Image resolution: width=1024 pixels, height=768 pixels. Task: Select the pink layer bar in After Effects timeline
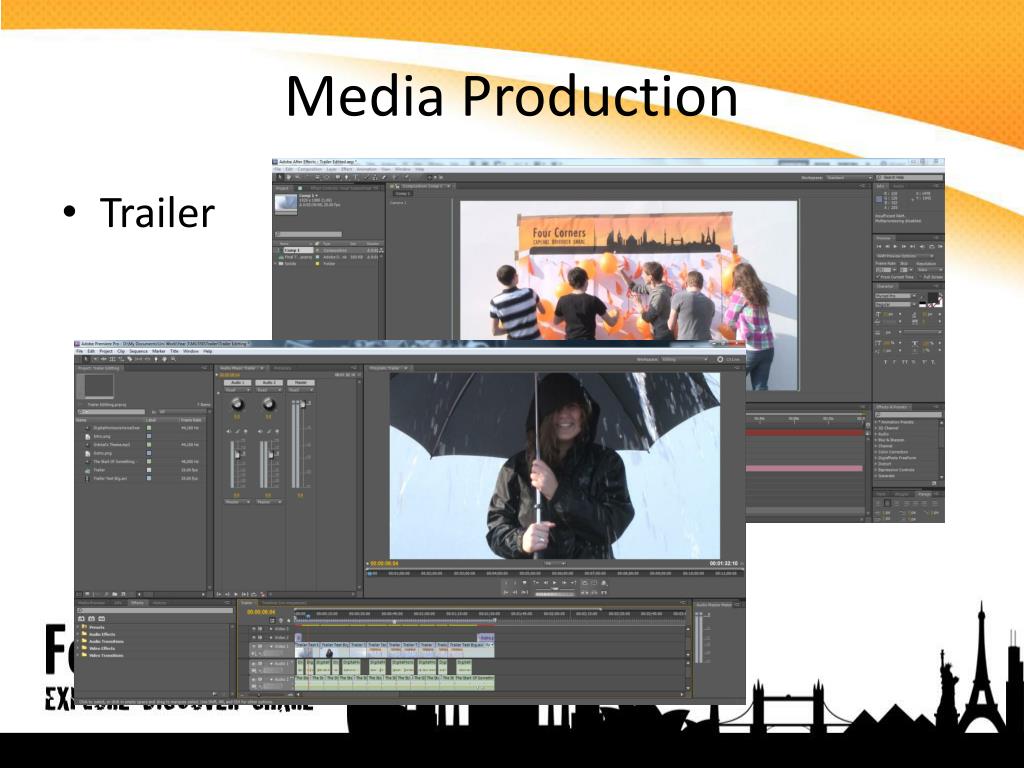pos(805,468)
